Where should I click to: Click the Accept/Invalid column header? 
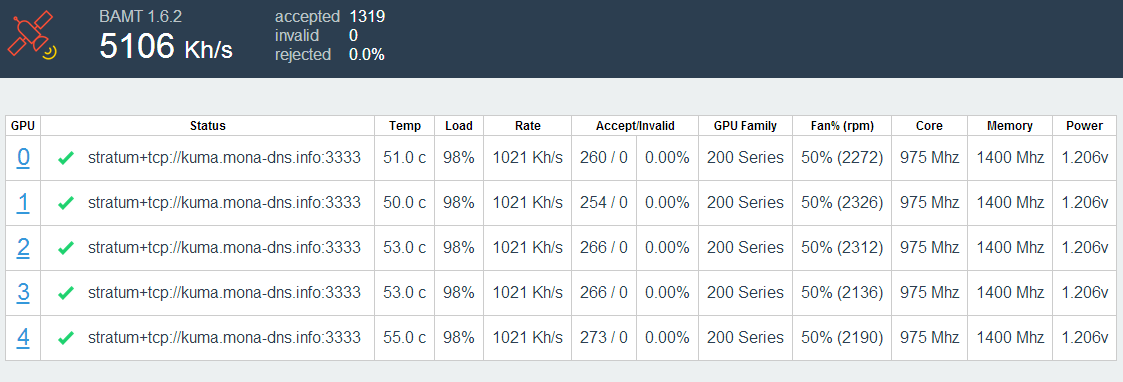(635, 126)
